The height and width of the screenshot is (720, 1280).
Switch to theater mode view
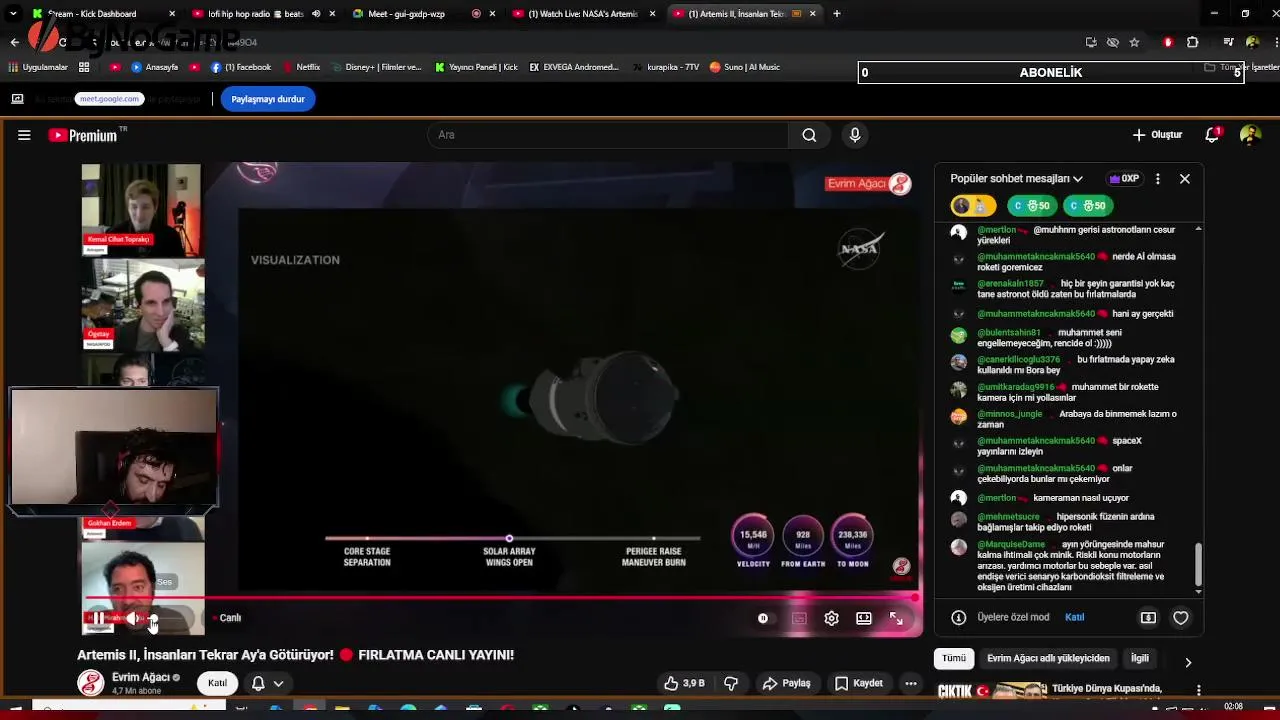pos(864,618)
